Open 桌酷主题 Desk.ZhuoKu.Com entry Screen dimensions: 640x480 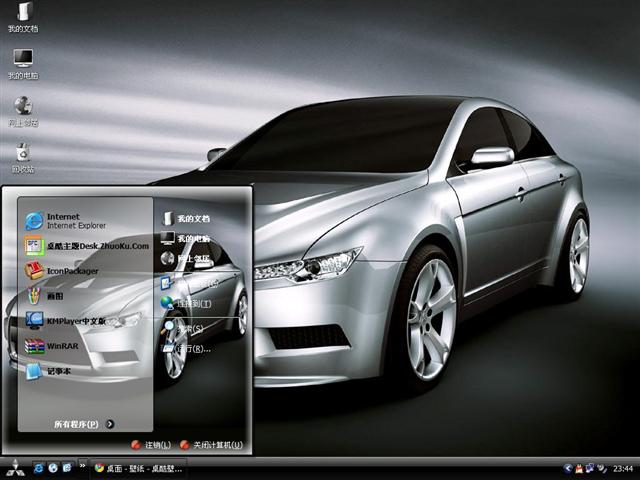86,246
